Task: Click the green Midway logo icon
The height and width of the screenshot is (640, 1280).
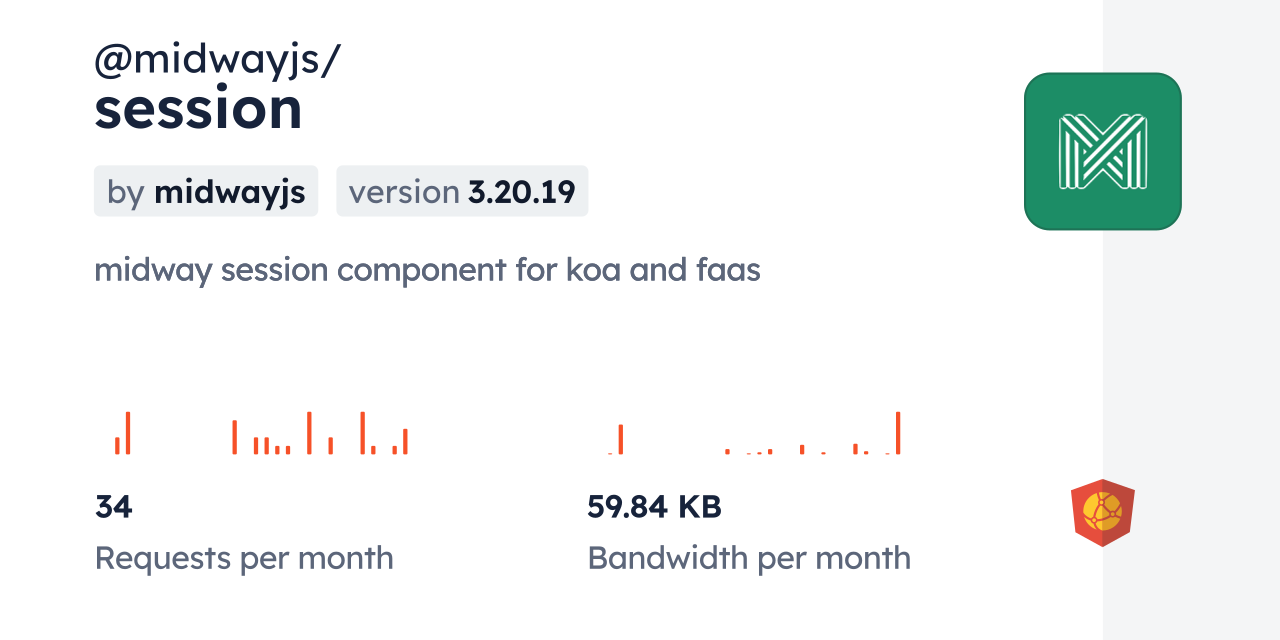Action: 1102,151
